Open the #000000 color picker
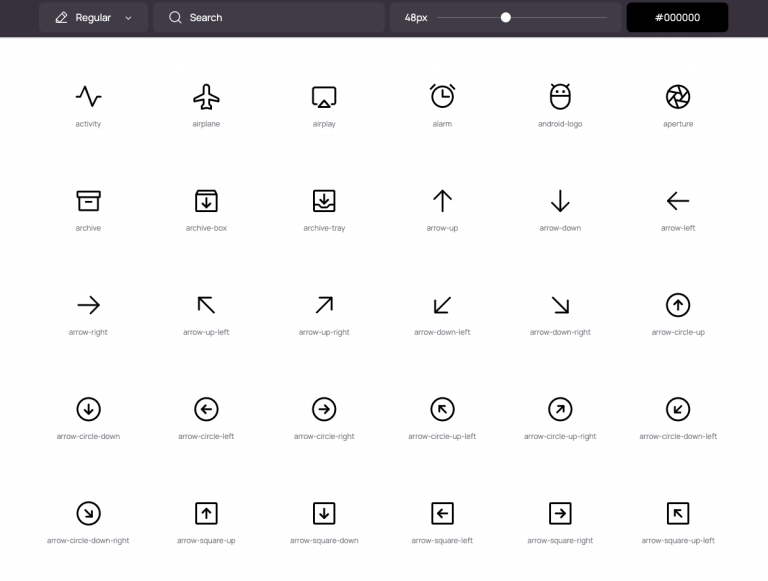The image size is (768, 581). click(677, 18)
